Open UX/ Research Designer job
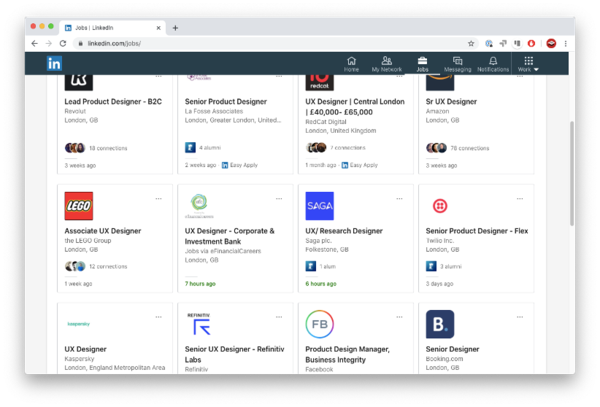600x407 pixels. click(344, 231)
